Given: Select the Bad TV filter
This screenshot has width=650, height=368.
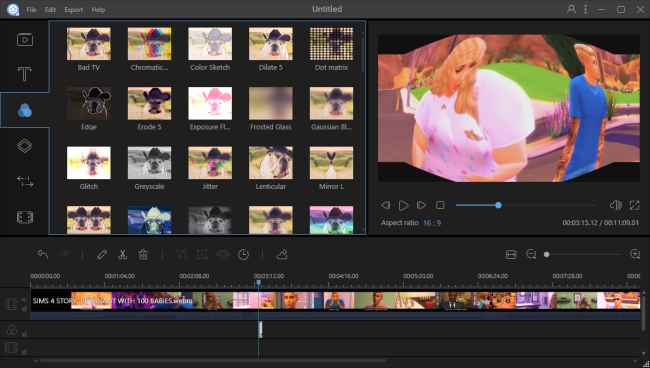Looking at the screenshot, I should pos(89,49).
